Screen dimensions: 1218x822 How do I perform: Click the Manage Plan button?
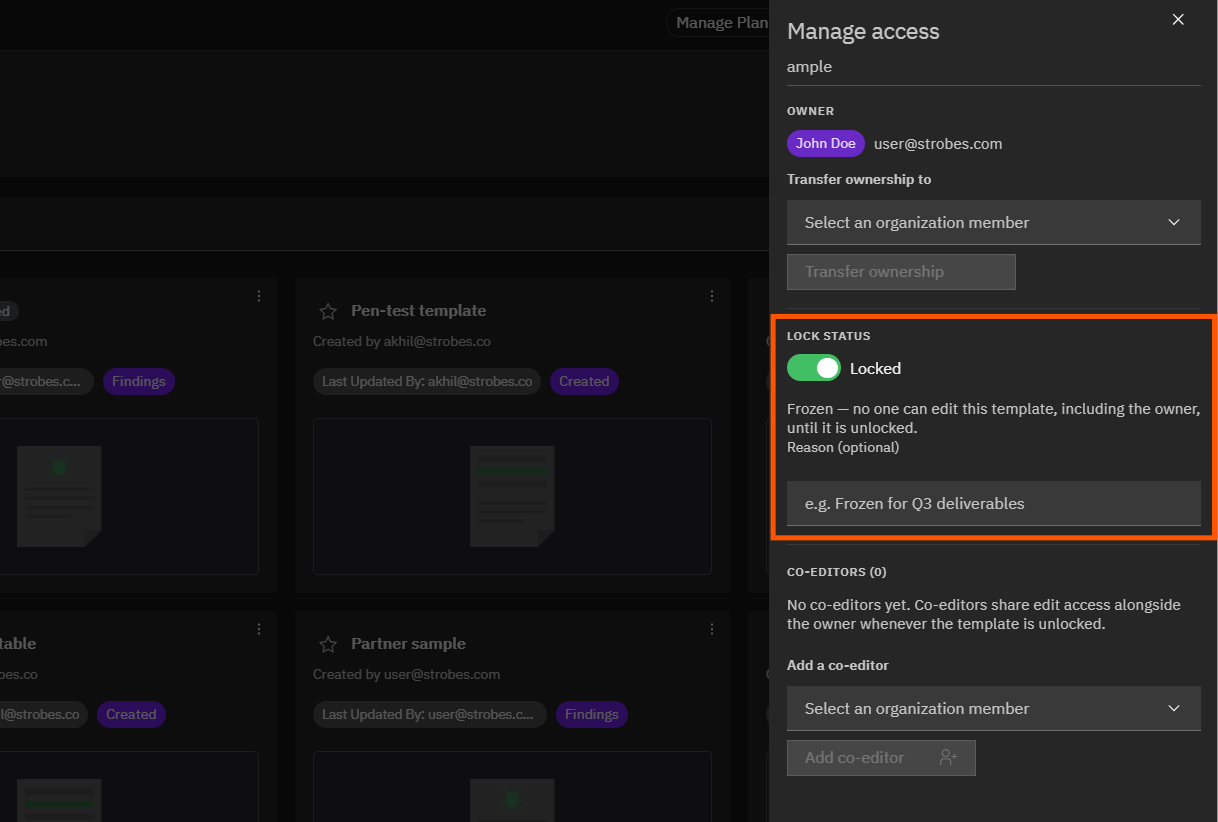pyautogui.click(x=720, y=22)
